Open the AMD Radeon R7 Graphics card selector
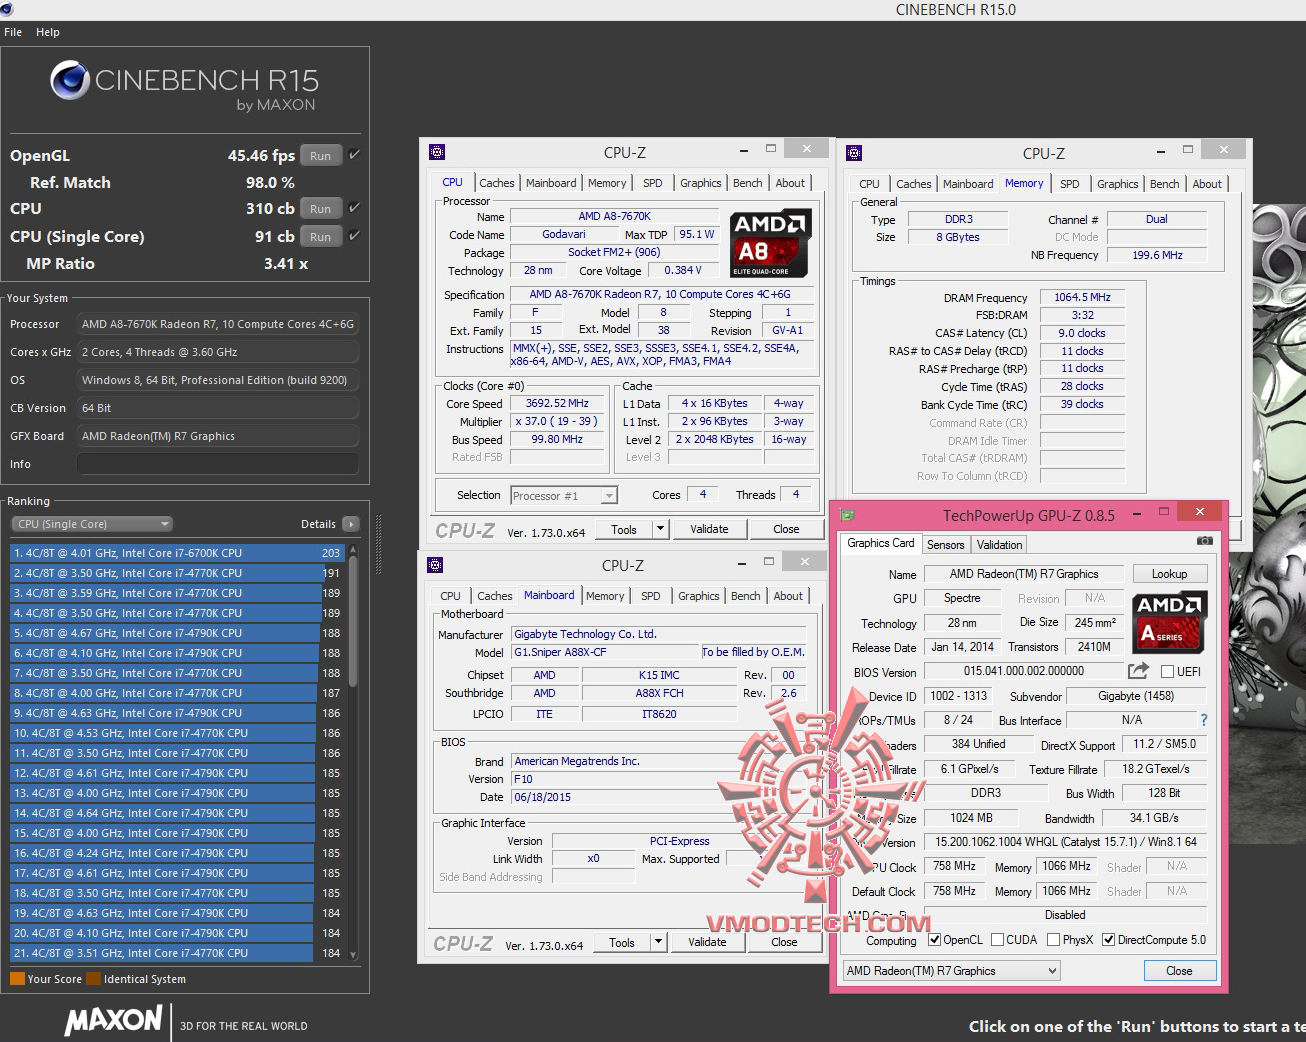This screenshot has height=1042, width=1306. point(951,971)
